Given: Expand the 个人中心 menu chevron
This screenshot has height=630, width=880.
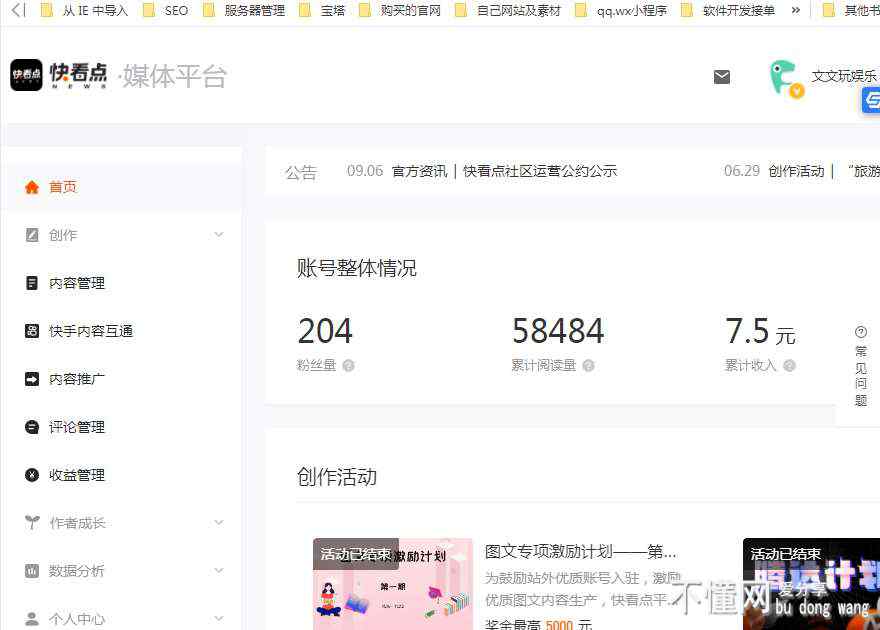Looking at the screenshot, I should tap(219, 619).
